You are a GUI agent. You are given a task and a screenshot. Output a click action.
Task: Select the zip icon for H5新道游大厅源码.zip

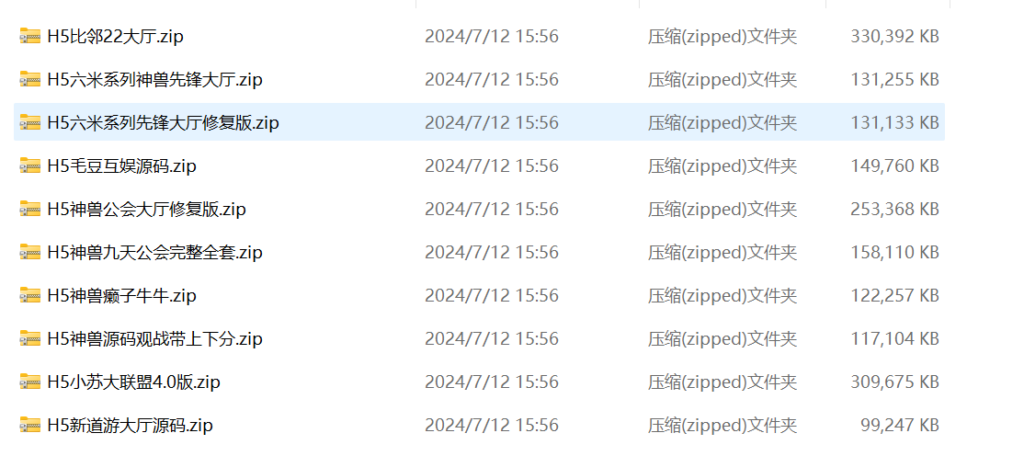pos(30,425)
